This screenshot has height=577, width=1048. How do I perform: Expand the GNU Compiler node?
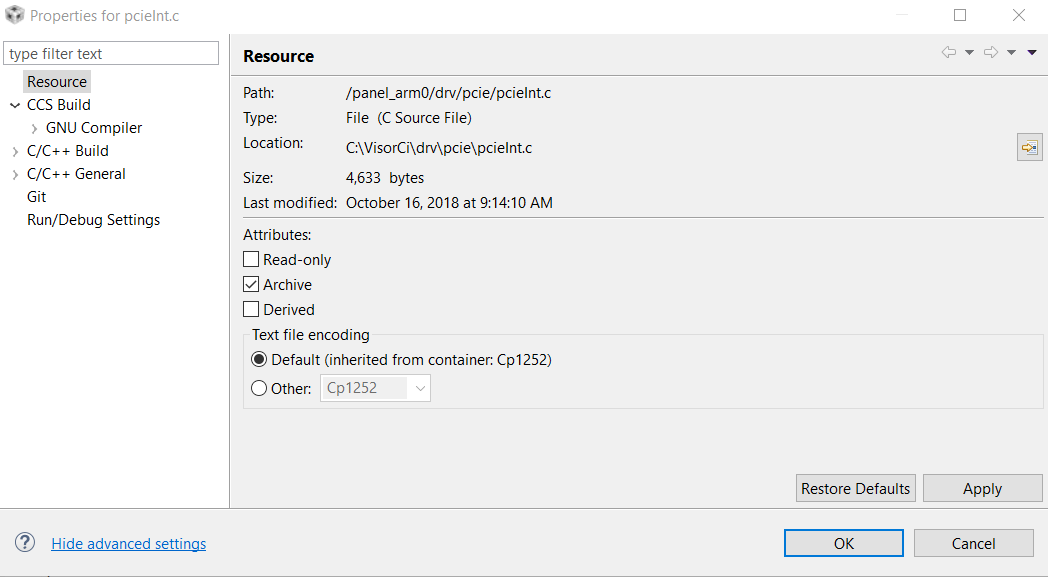click(34, 128)
